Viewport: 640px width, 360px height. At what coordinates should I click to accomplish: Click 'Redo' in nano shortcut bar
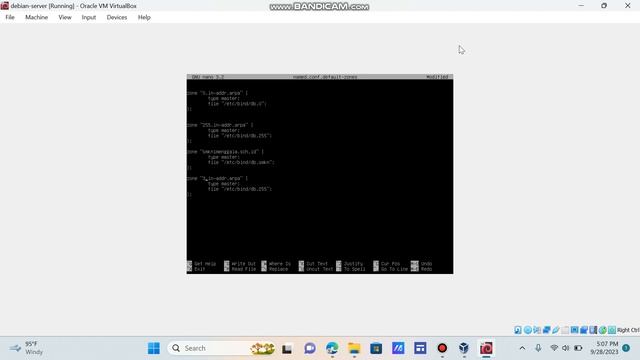click(426, 269)
